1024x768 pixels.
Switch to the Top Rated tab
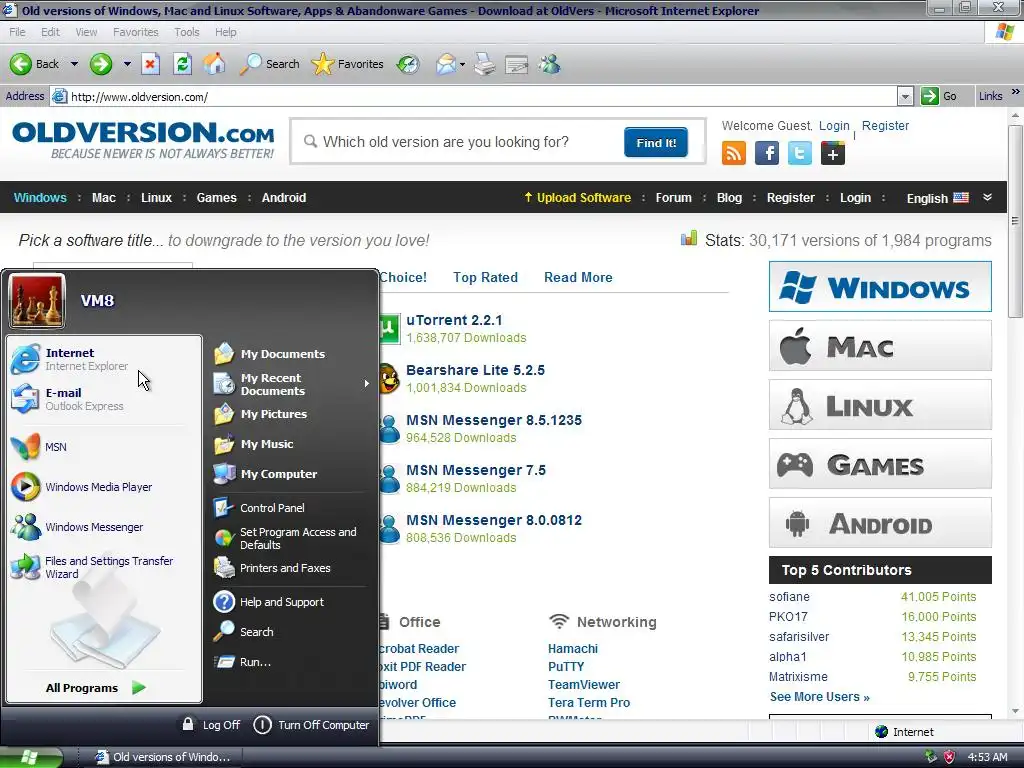pos(485,277)
